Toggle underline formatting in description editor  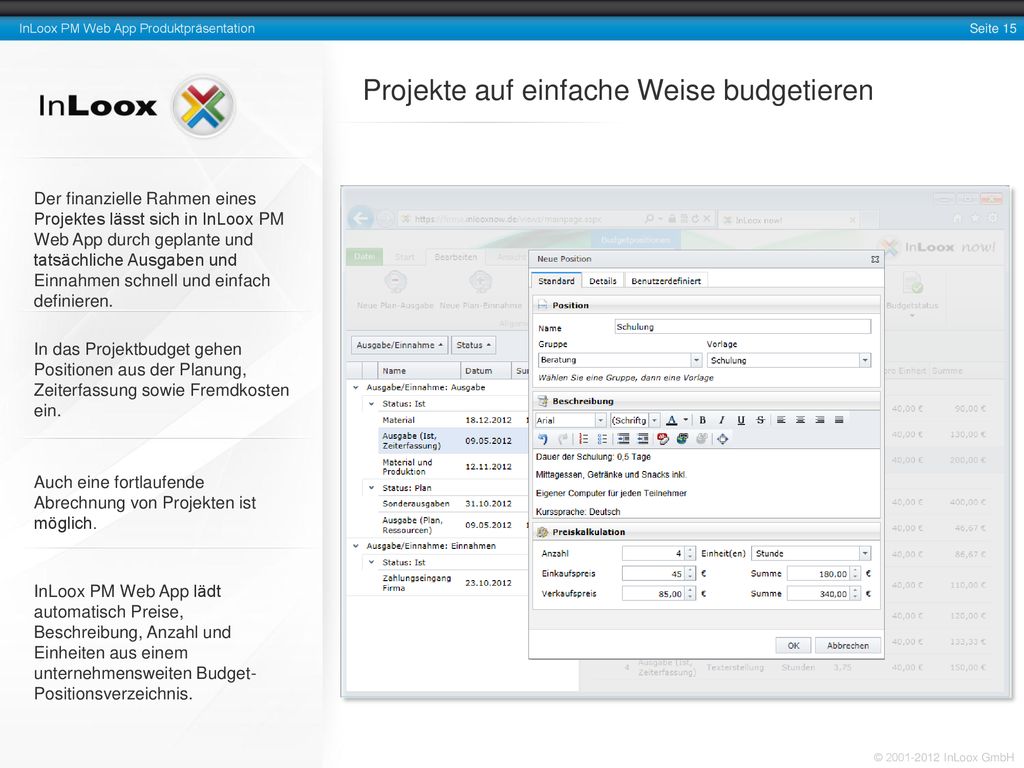click(x=741, y=420)
